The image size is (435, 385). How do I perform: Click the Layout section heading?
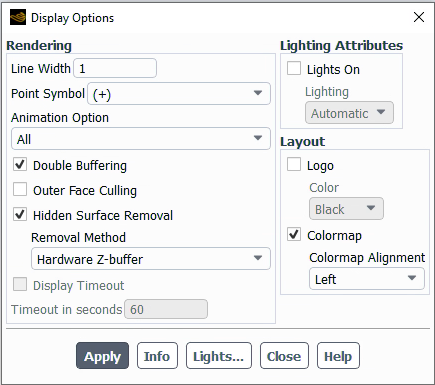[302, 142]
